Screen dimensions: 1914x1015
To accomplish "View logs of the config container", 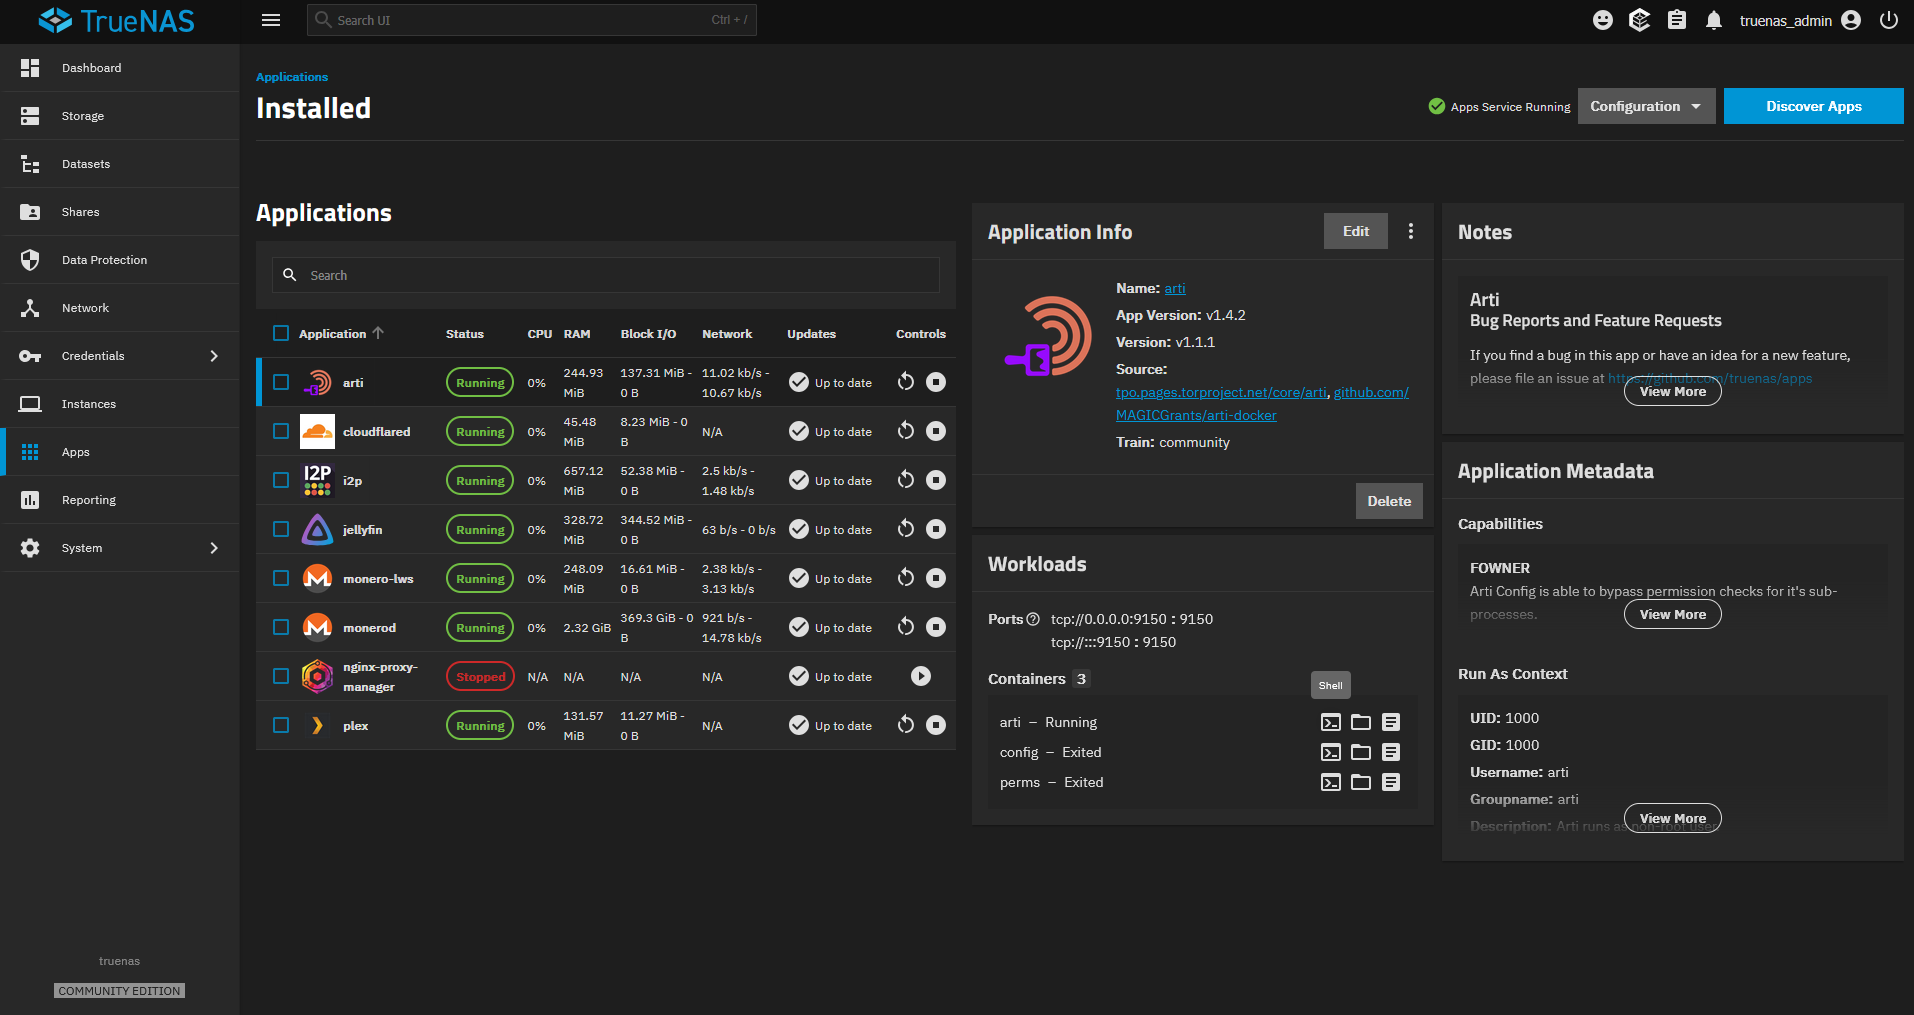I will pyautogui.click(x=1391, y=752).
